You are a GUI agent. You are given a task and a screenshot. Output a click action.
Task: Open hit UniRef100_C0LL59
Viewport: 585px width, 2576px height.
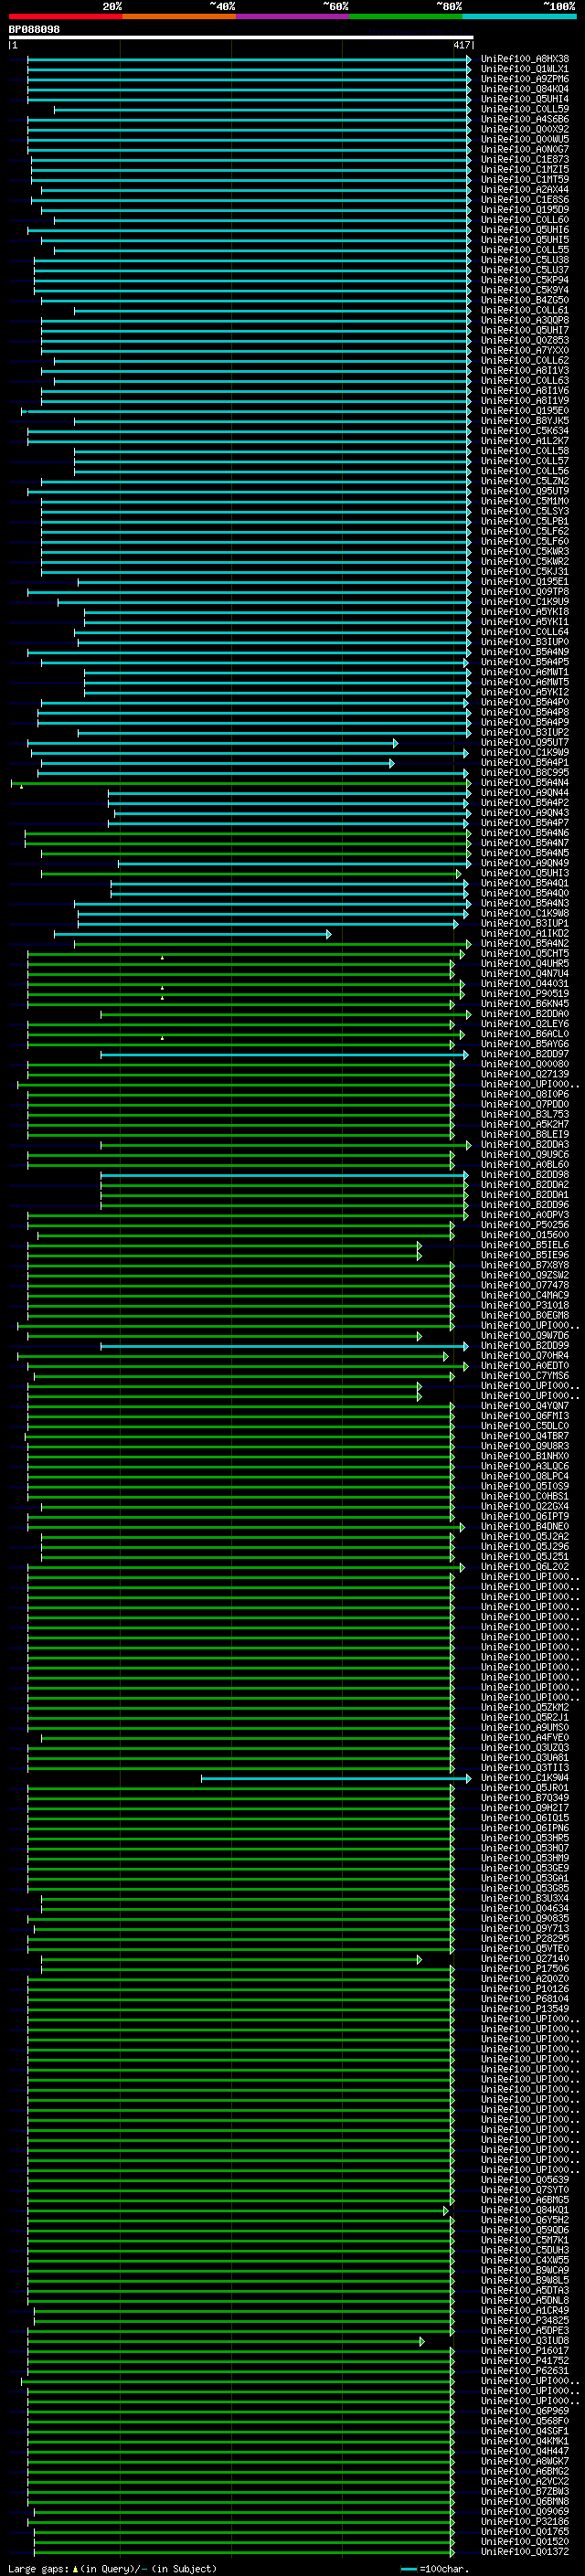click(525, 109)
